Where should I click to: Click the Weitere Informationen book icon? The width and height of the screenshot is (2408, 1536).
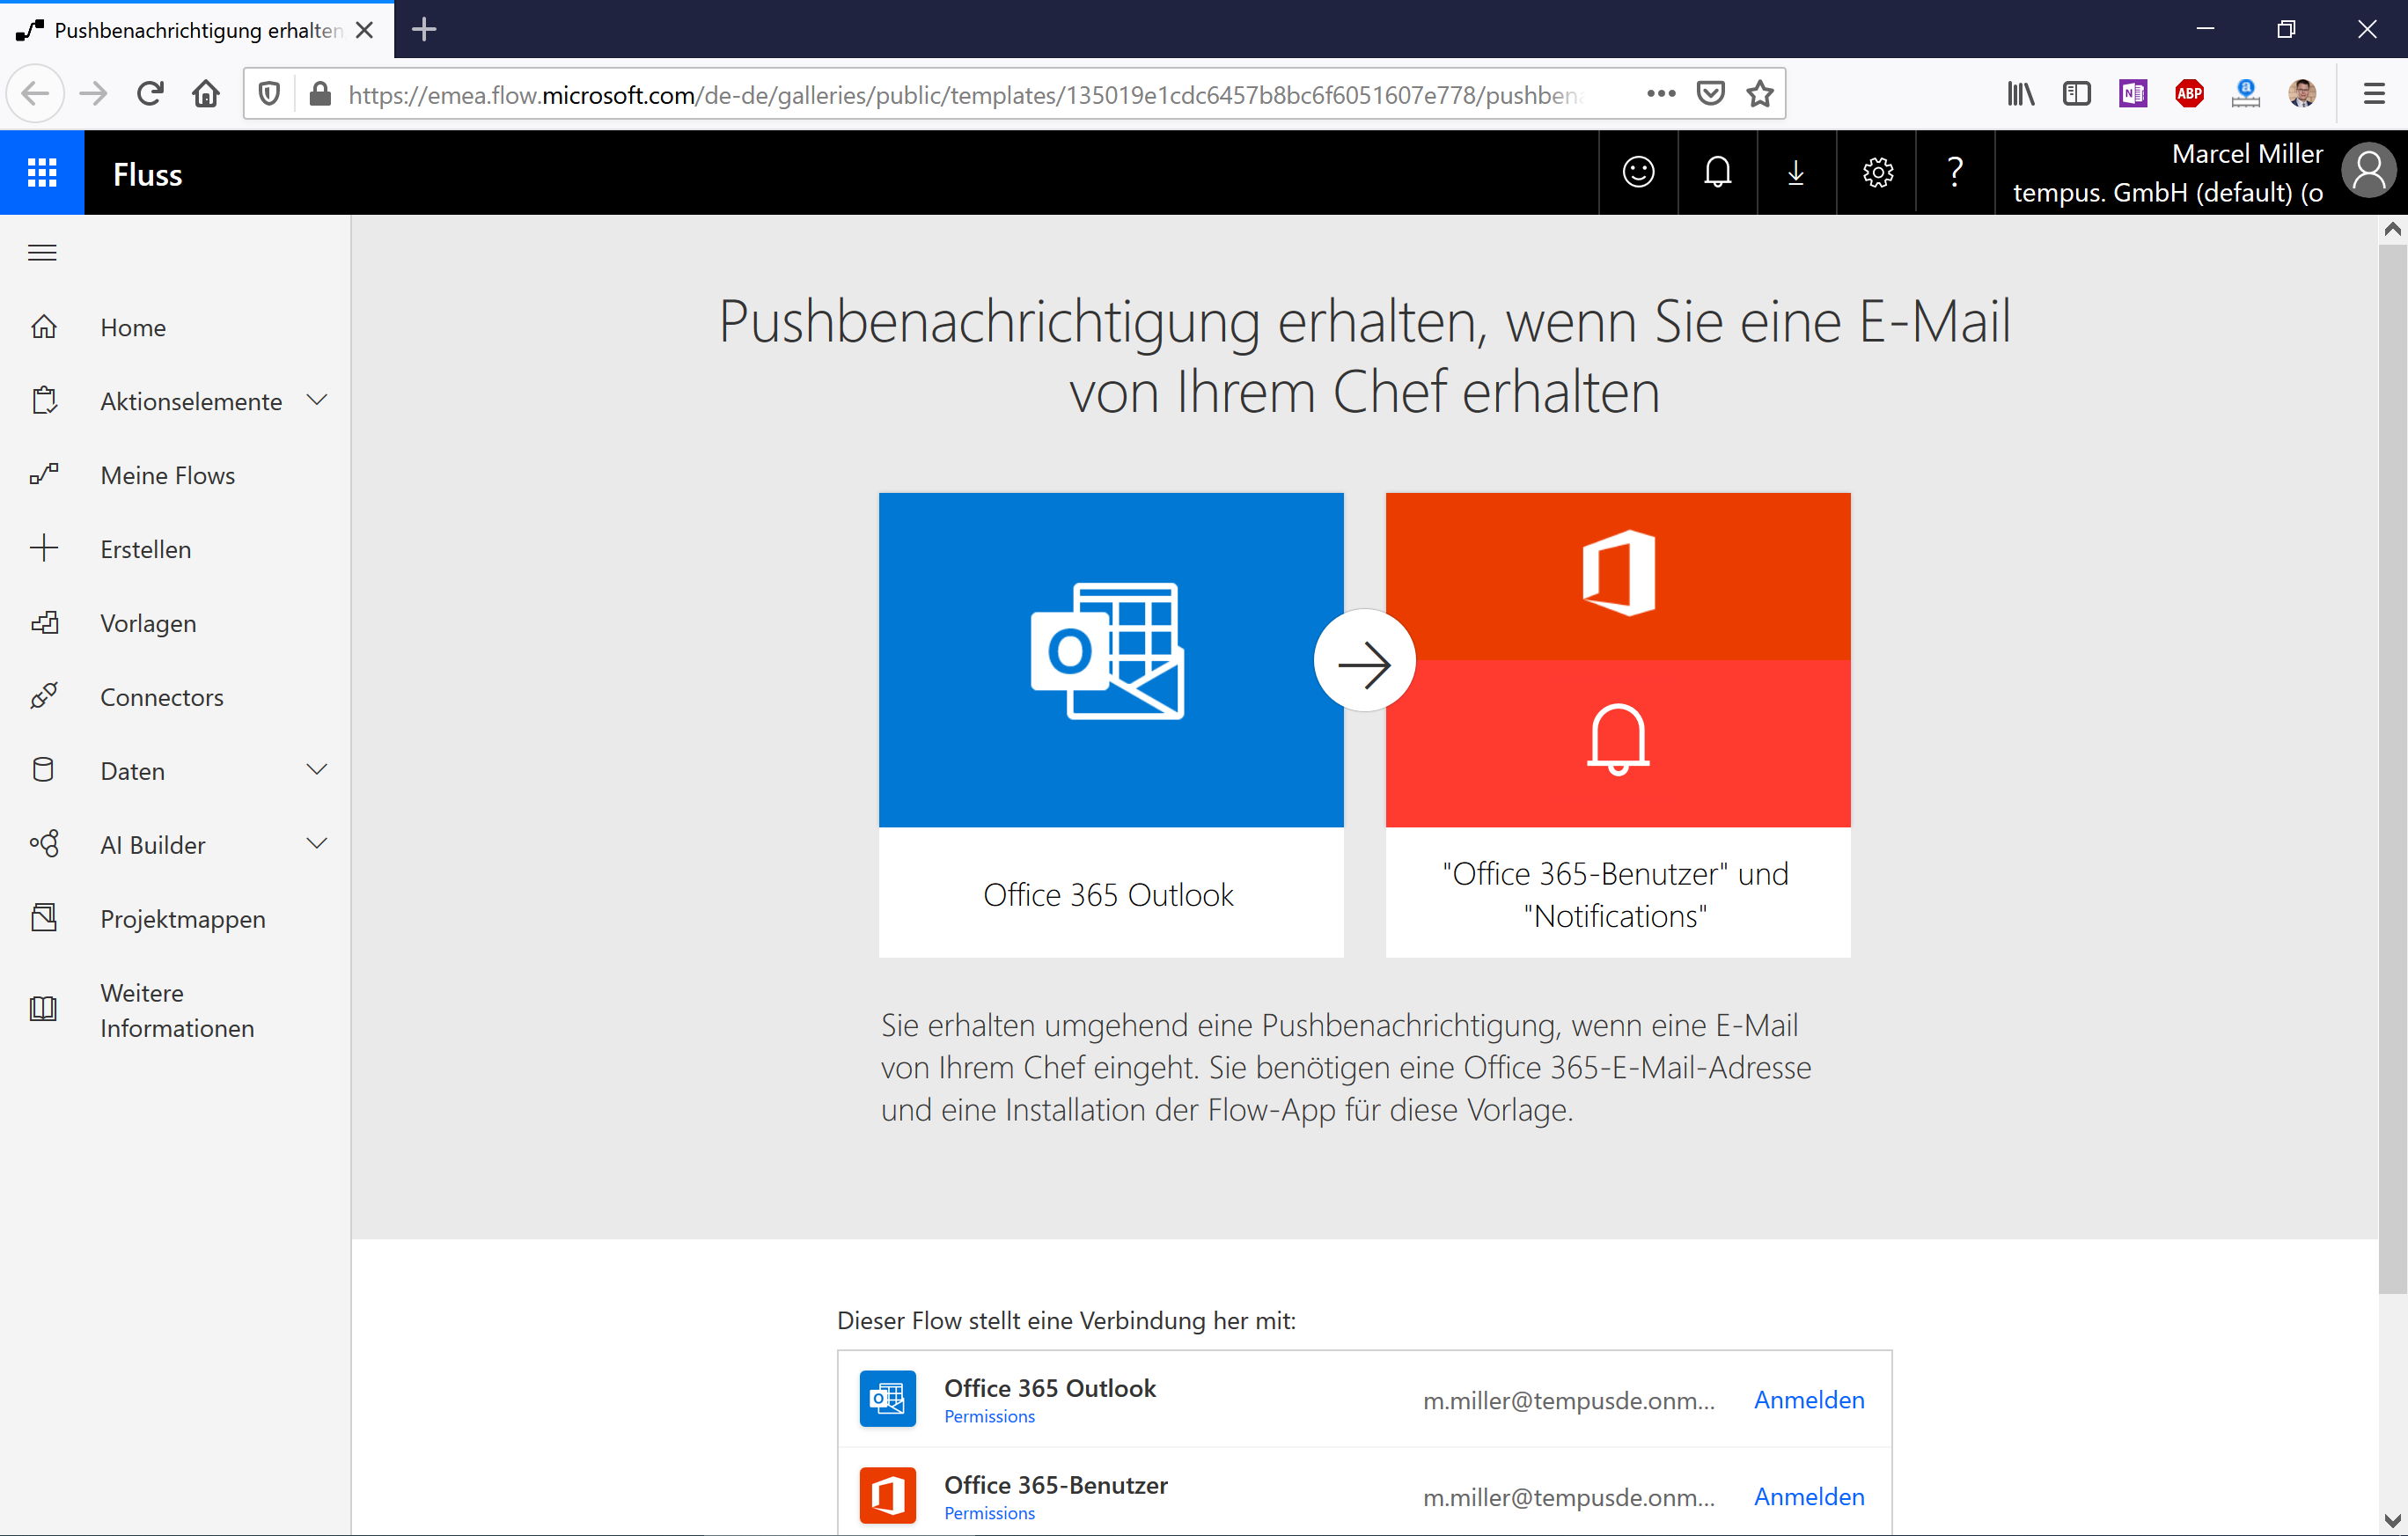pos(44,1008)
